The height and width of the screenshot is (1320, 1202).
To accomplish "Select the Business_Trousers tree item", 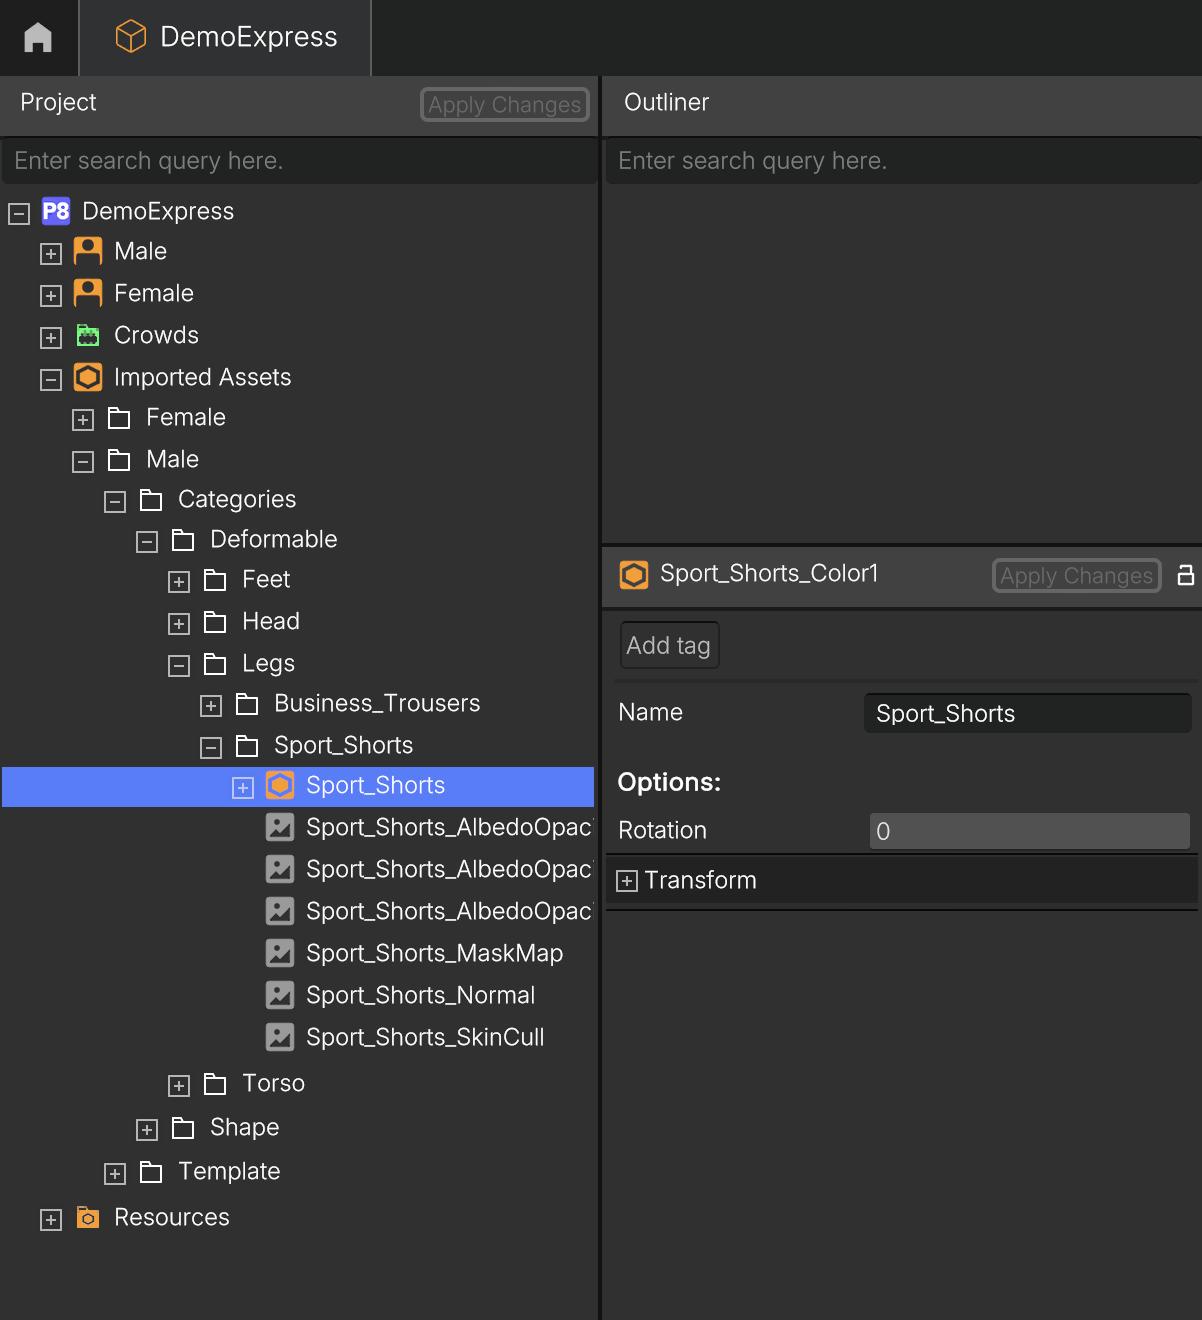I will click(377, 703).
